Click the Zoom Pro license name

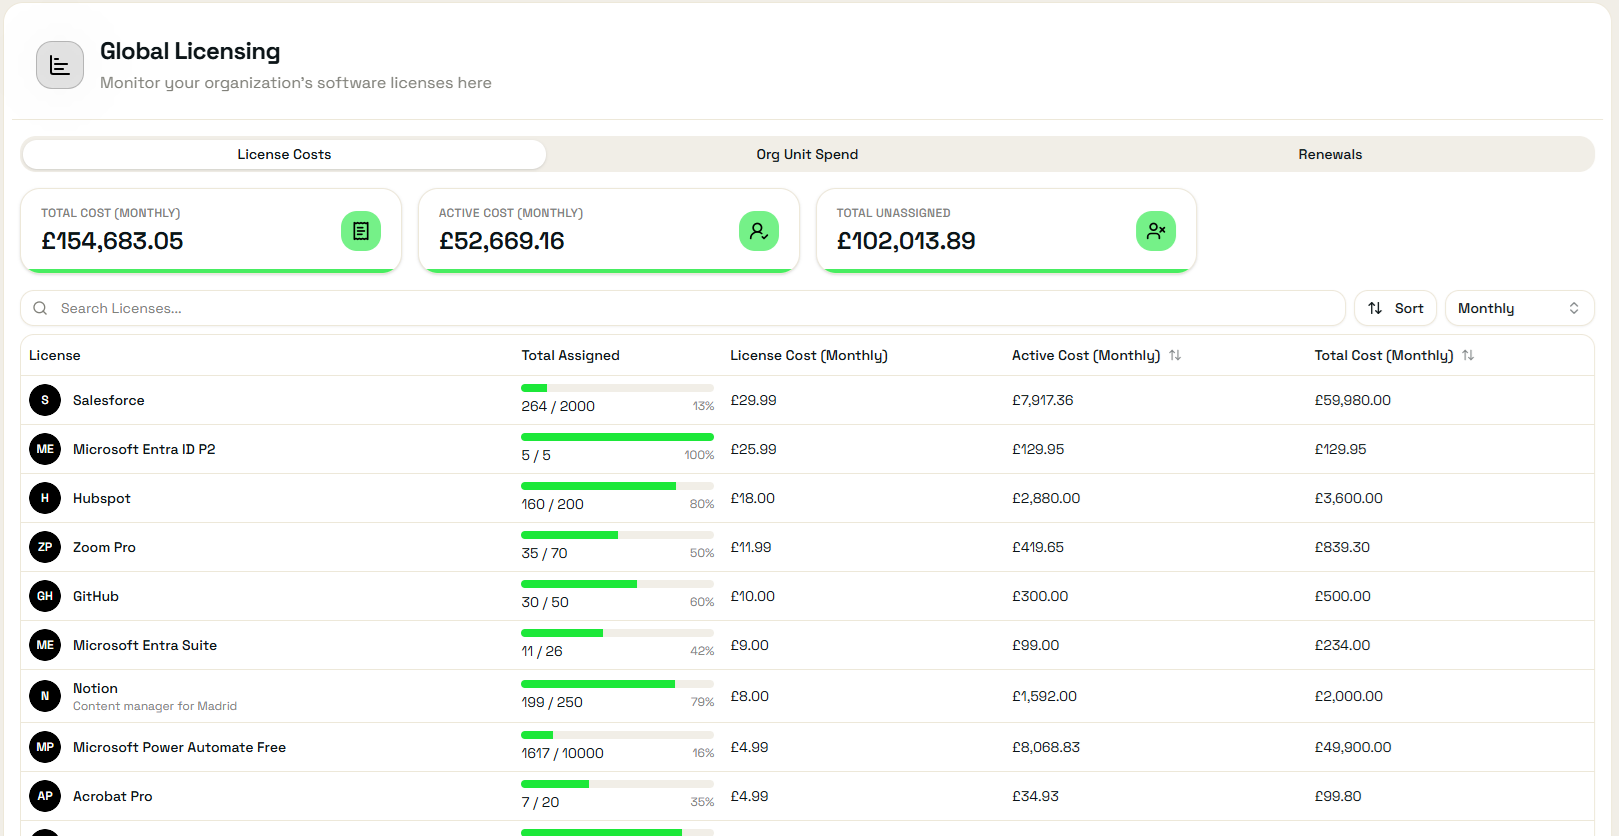(x=104, y=547)
